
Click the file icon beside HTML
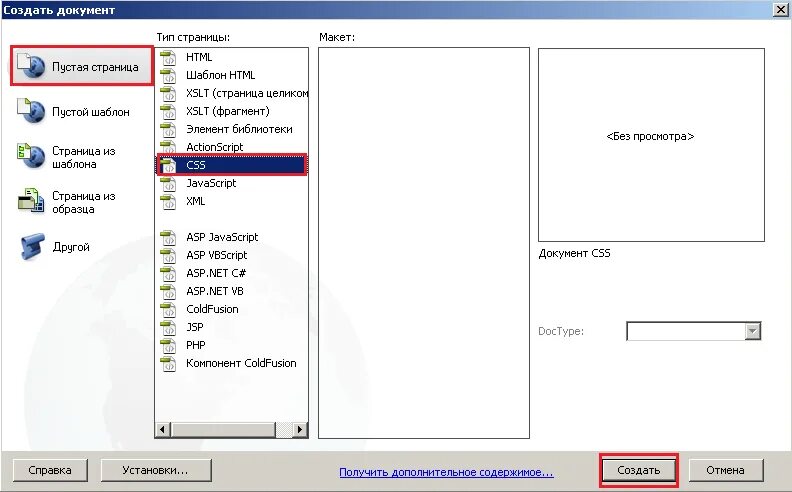[168, 57]
